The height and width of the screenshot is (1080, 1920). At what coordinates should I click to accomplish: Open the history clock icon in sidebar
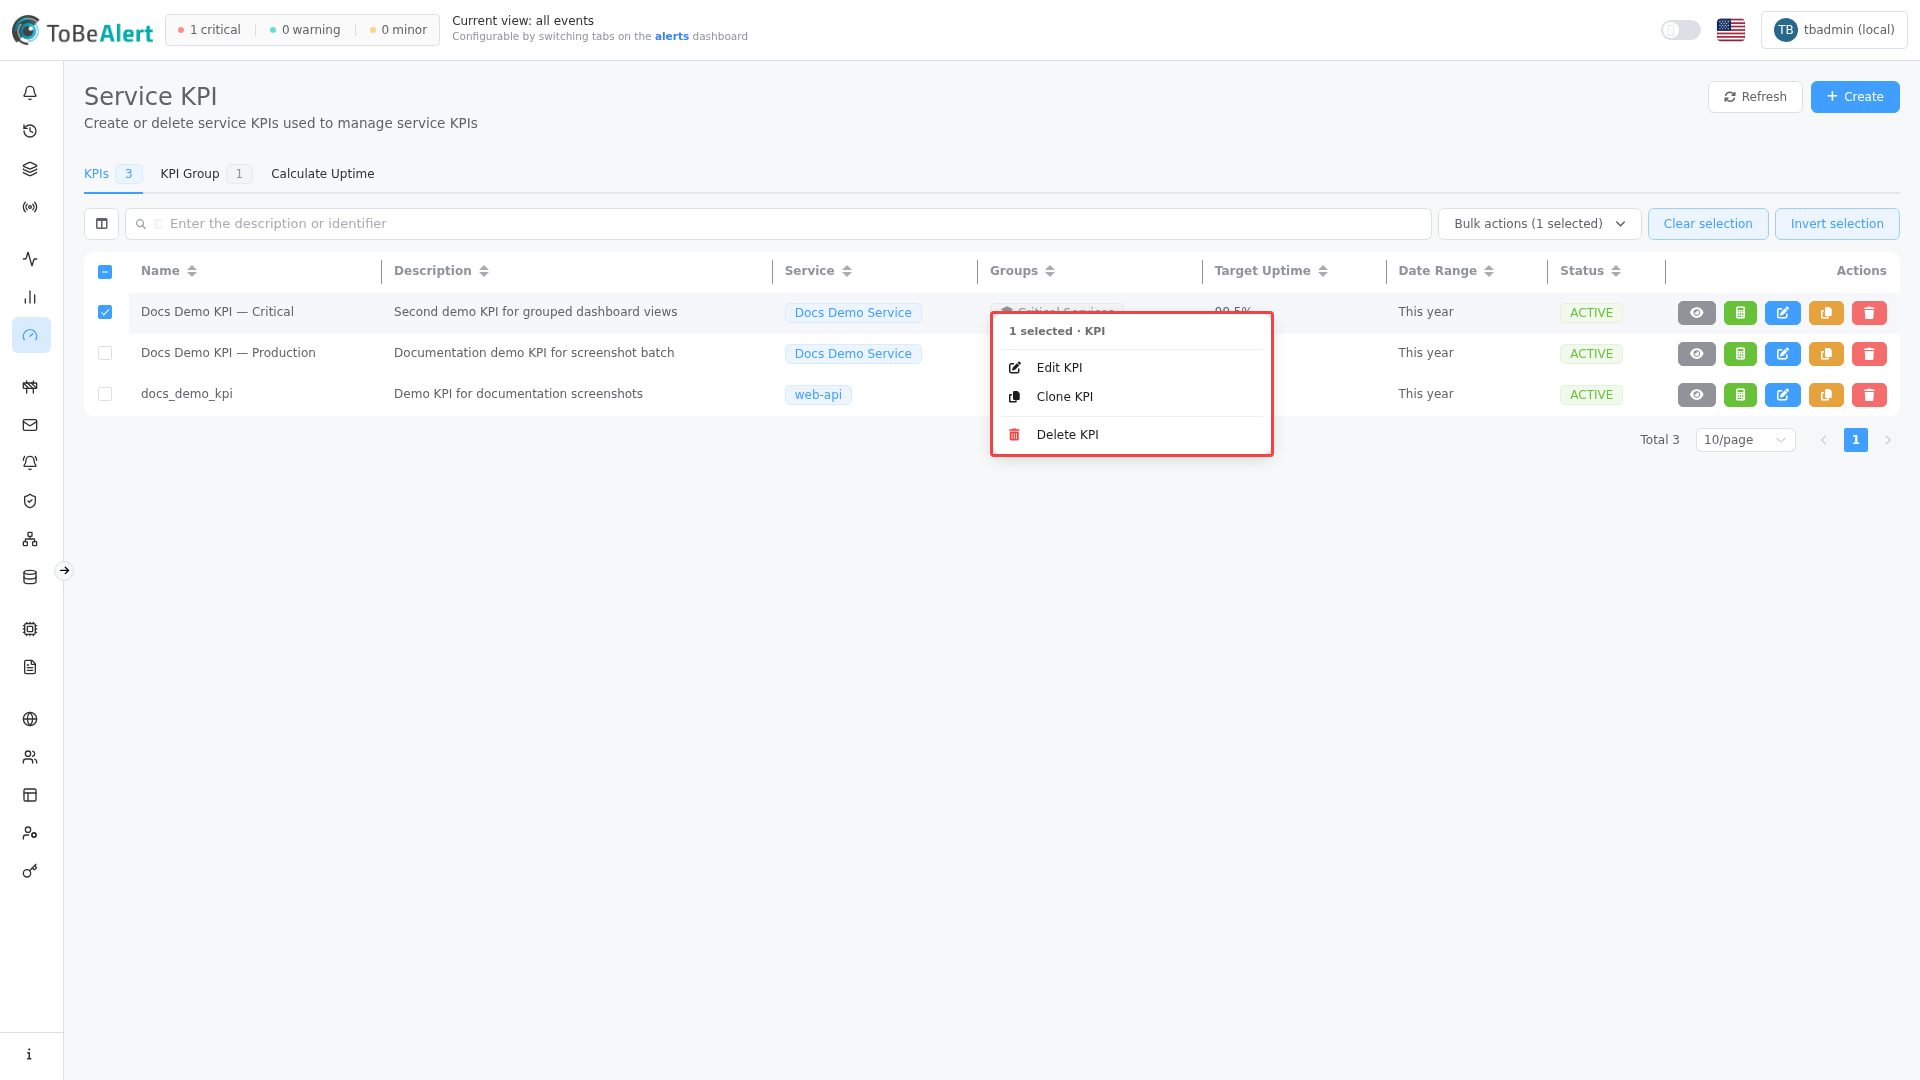tap(30, 131)
